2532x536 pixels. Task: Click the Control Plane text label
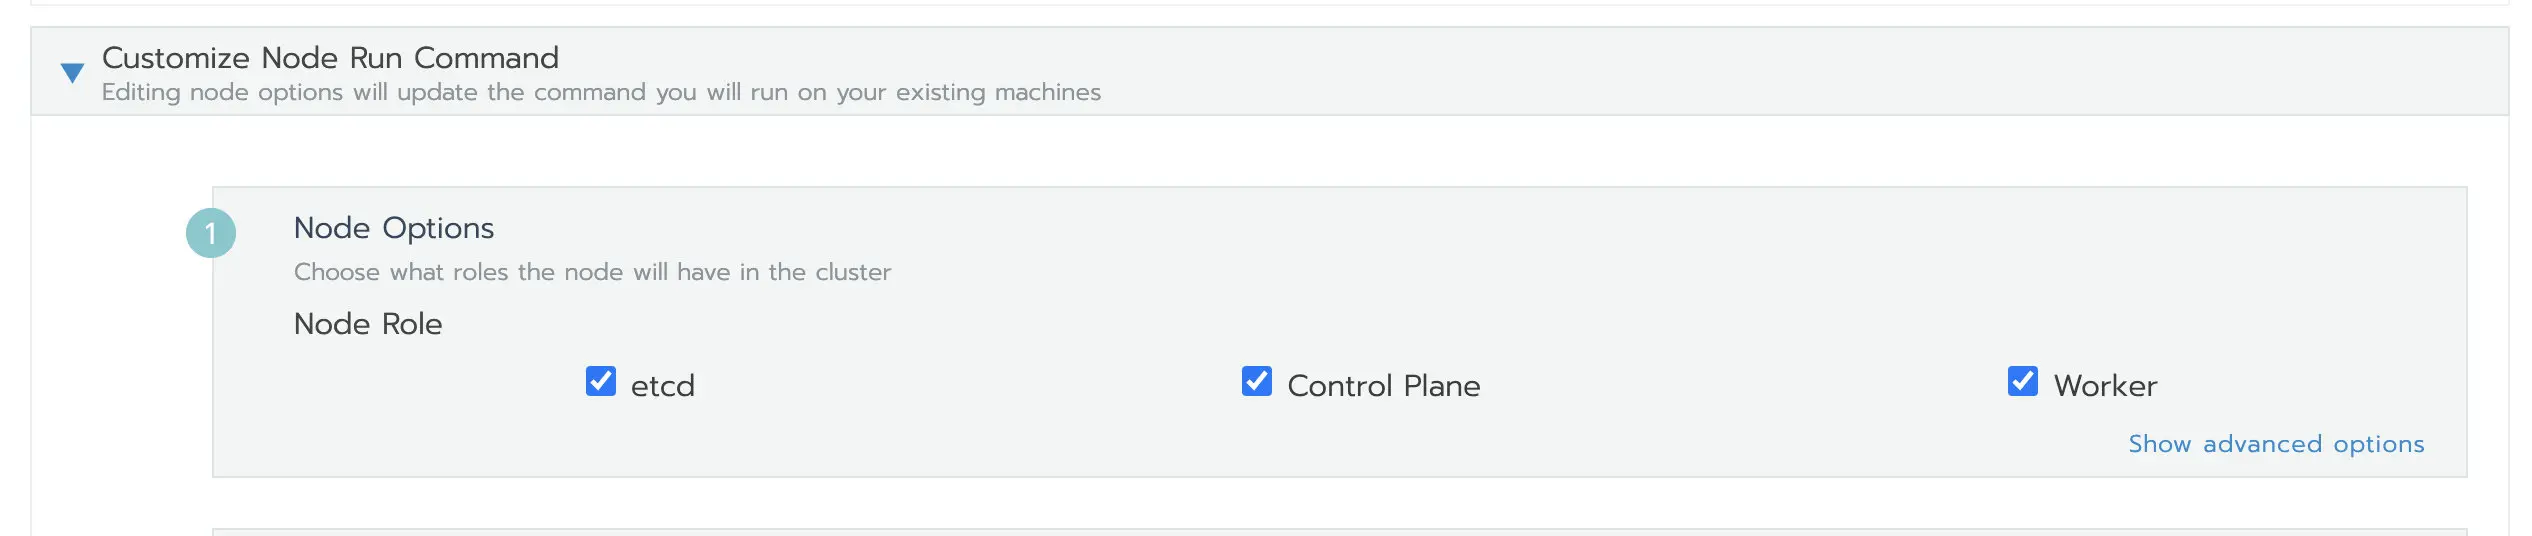point(1384,386)
